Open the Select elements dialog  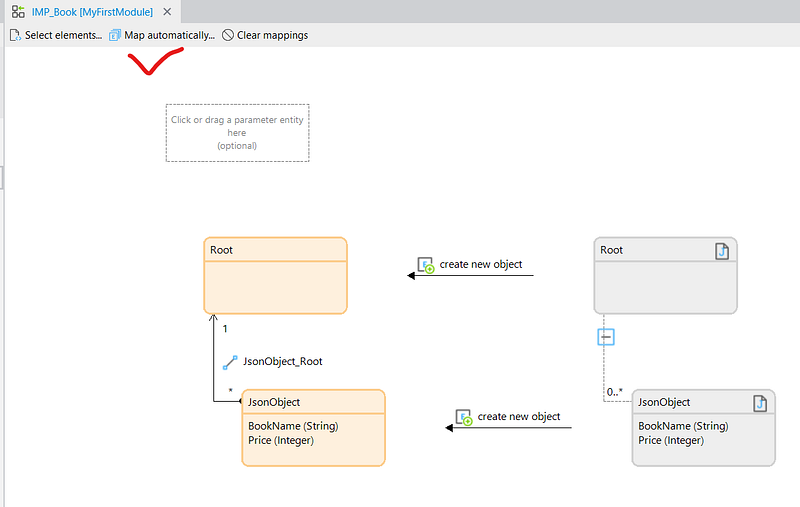pos(63,35)
